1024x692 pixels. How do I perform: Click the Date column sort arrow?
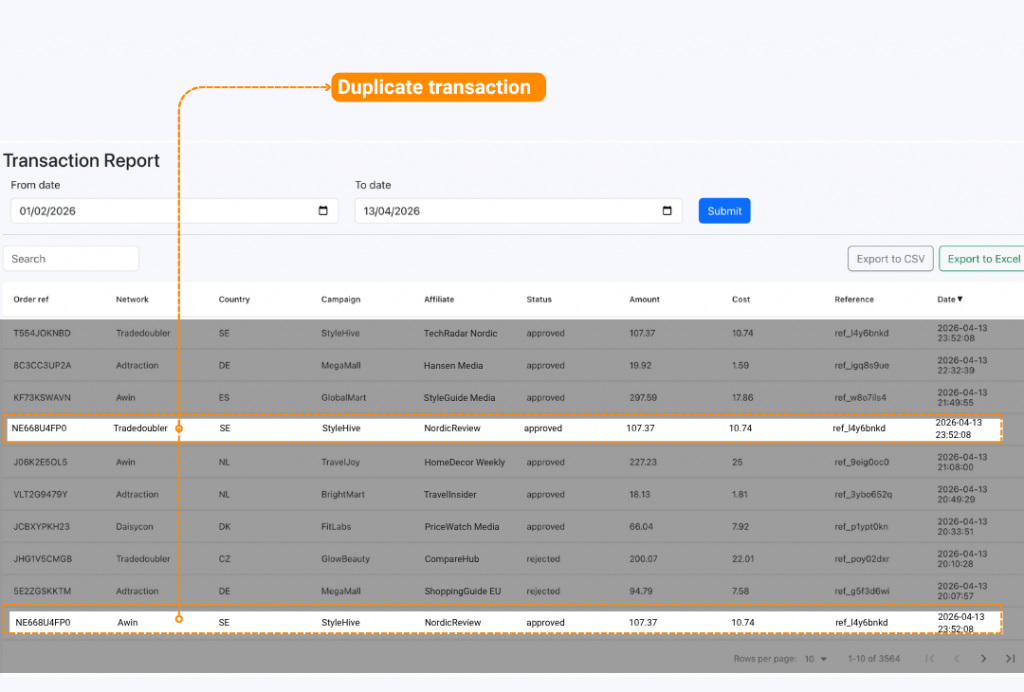[960, 299]
